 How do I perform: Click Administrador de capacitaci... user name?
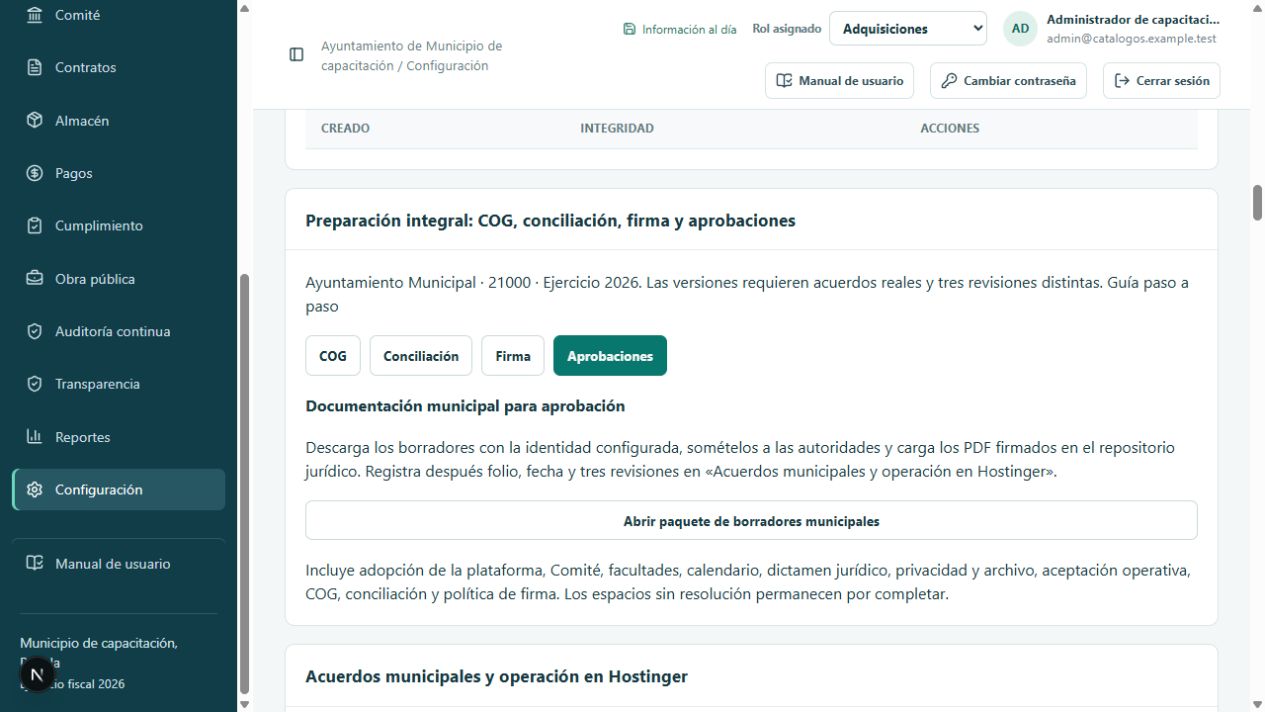[1133, 20]
